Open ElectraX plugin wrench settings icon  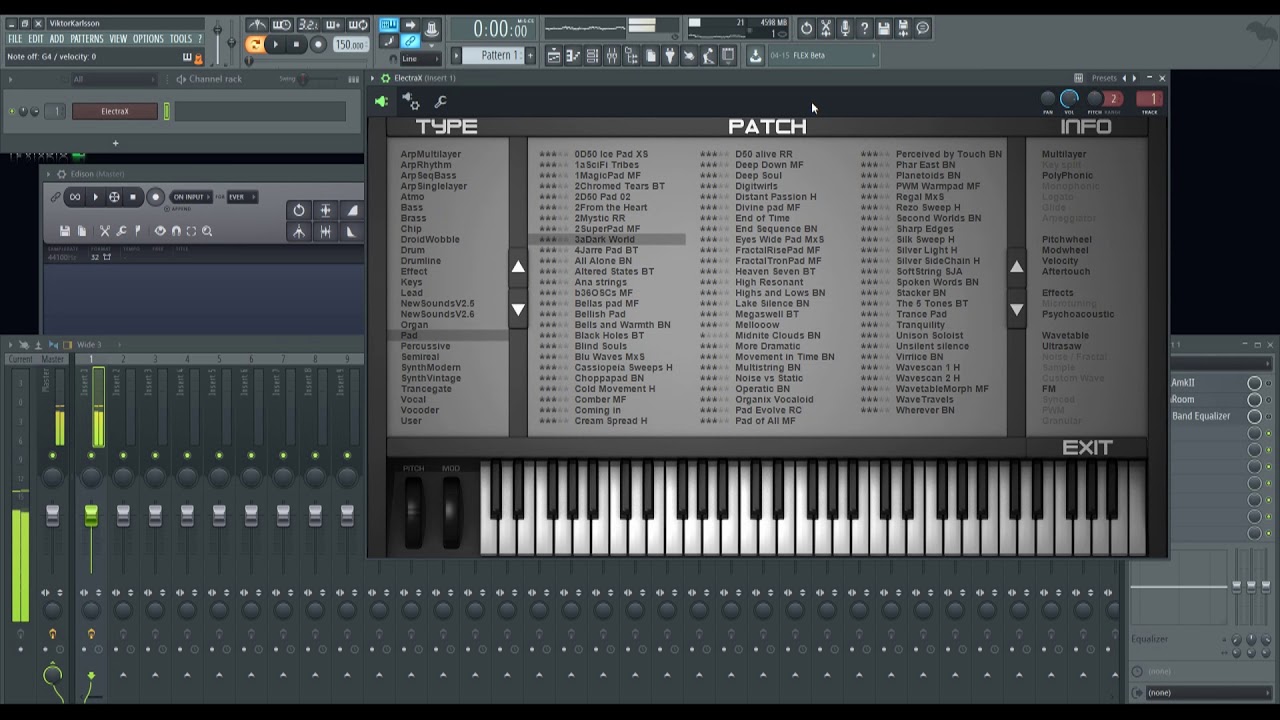coord(441,101)
